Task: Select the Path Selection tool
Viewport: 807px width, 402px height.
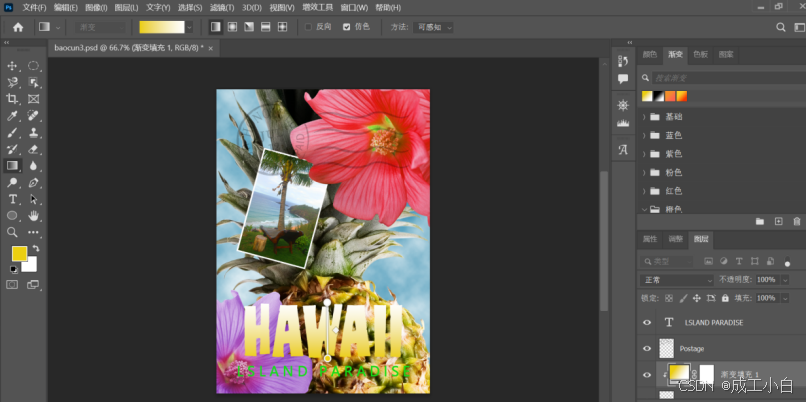Action: click(33, 199)
